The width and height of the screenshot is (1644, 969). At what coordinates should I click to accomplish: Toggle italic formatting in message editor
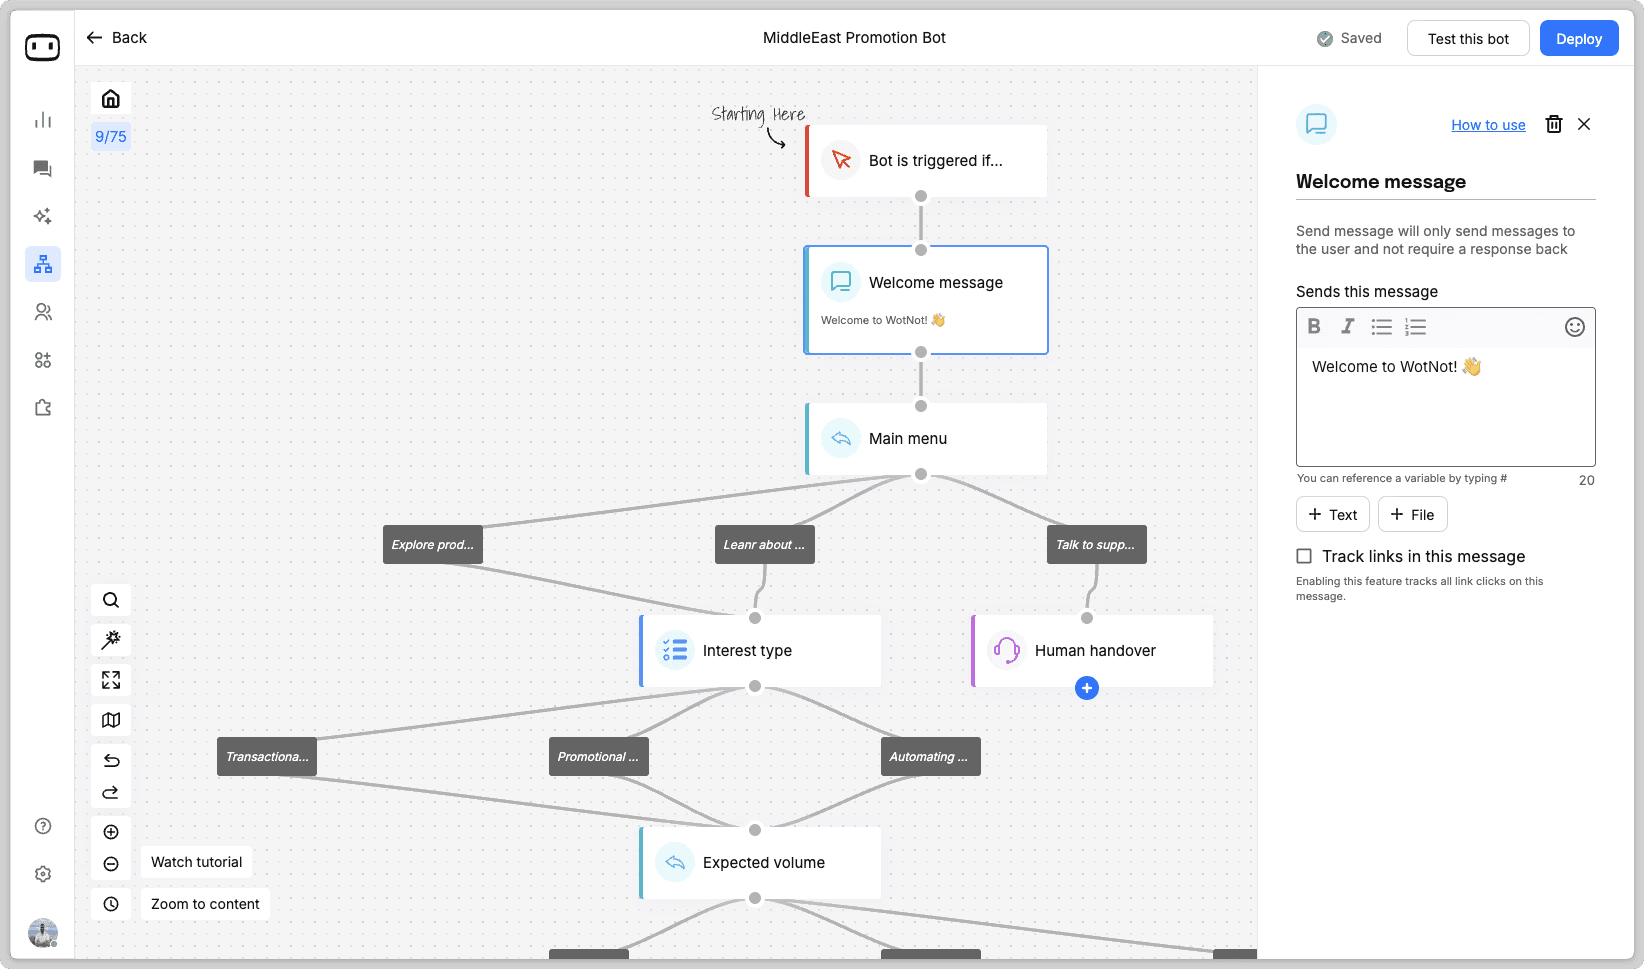[1348, 326]
